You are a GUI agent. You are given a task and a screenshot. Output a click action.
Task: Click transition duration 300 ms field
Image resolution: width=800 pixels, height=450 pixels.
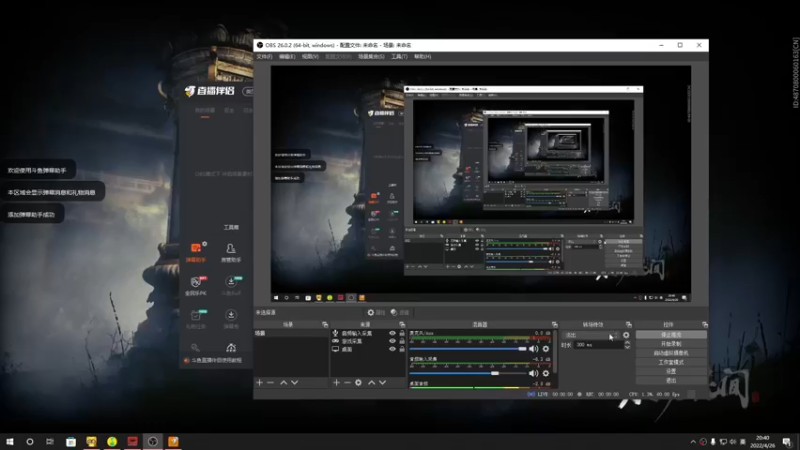598,345
